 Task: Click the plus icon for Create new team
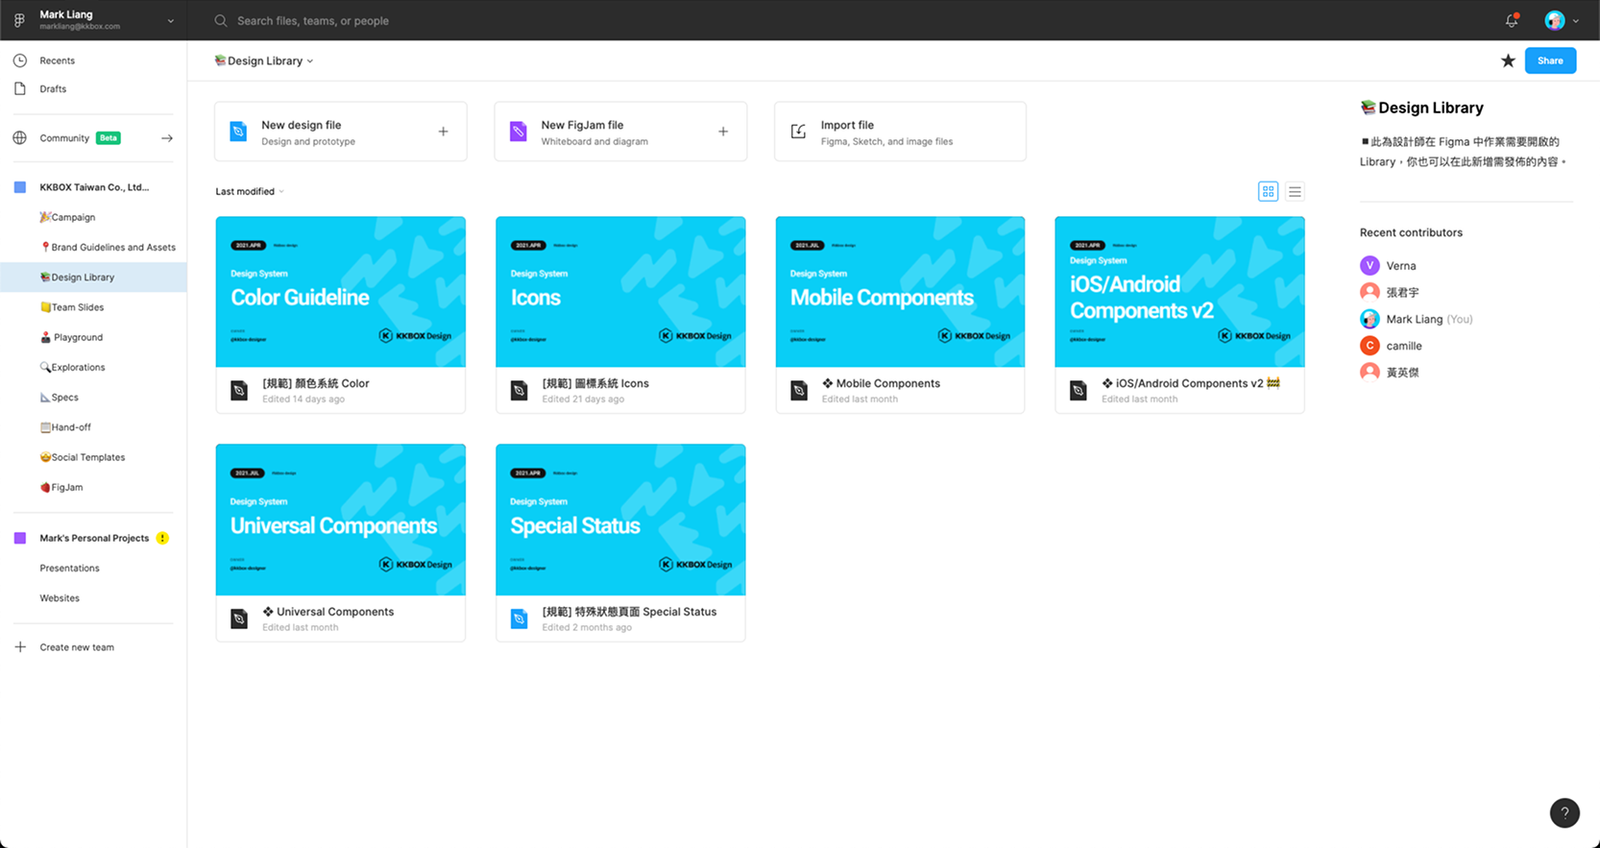coord(20,647)
